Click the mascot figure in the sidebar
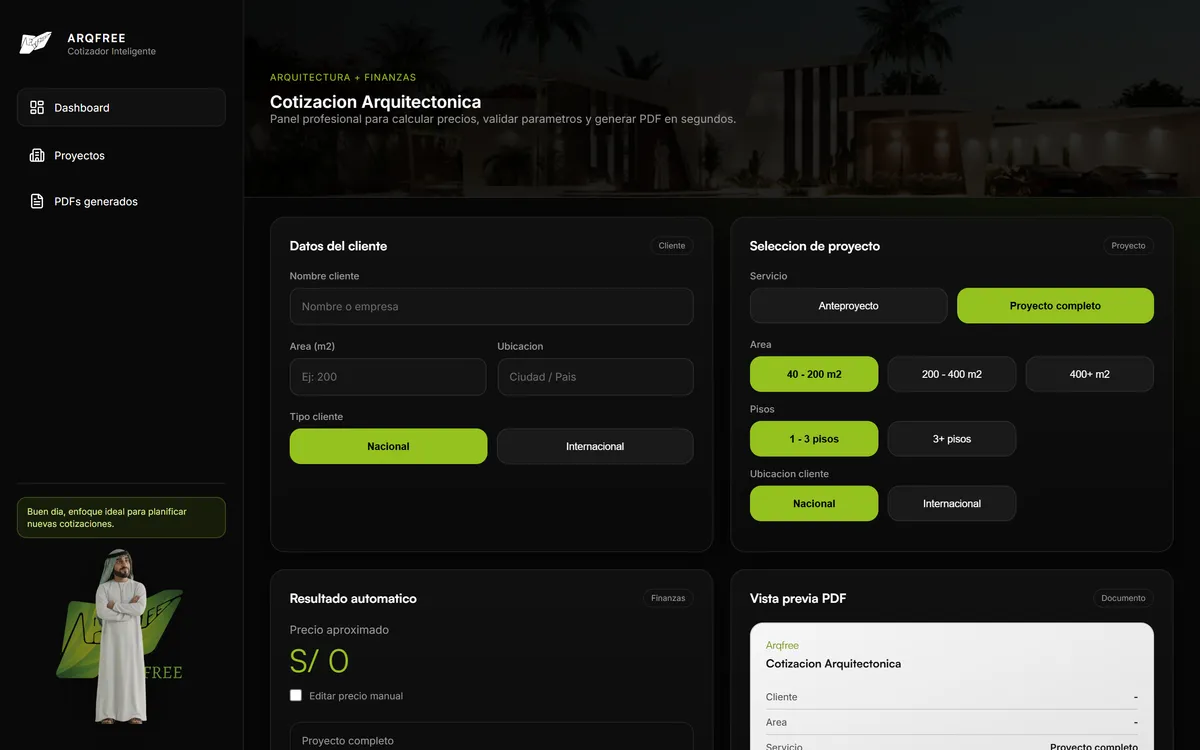The width and height of the screenshot is (1200, 750). (x=120, y=636)
